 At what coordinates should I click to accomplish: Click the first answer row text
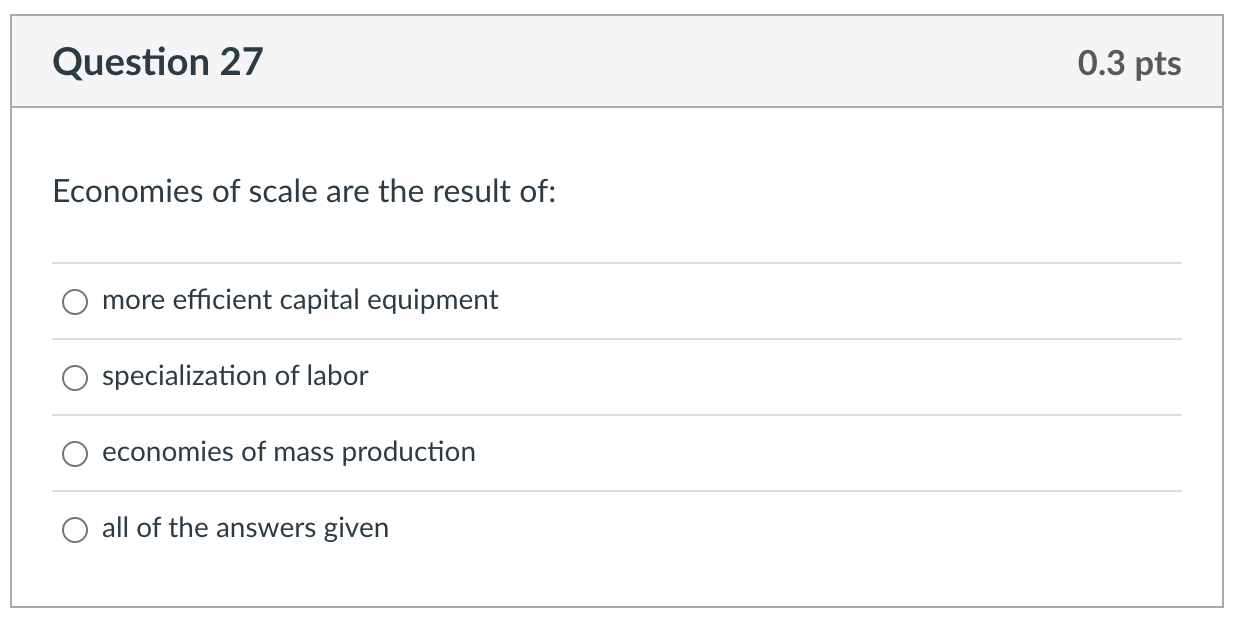(x=300, y=300)
